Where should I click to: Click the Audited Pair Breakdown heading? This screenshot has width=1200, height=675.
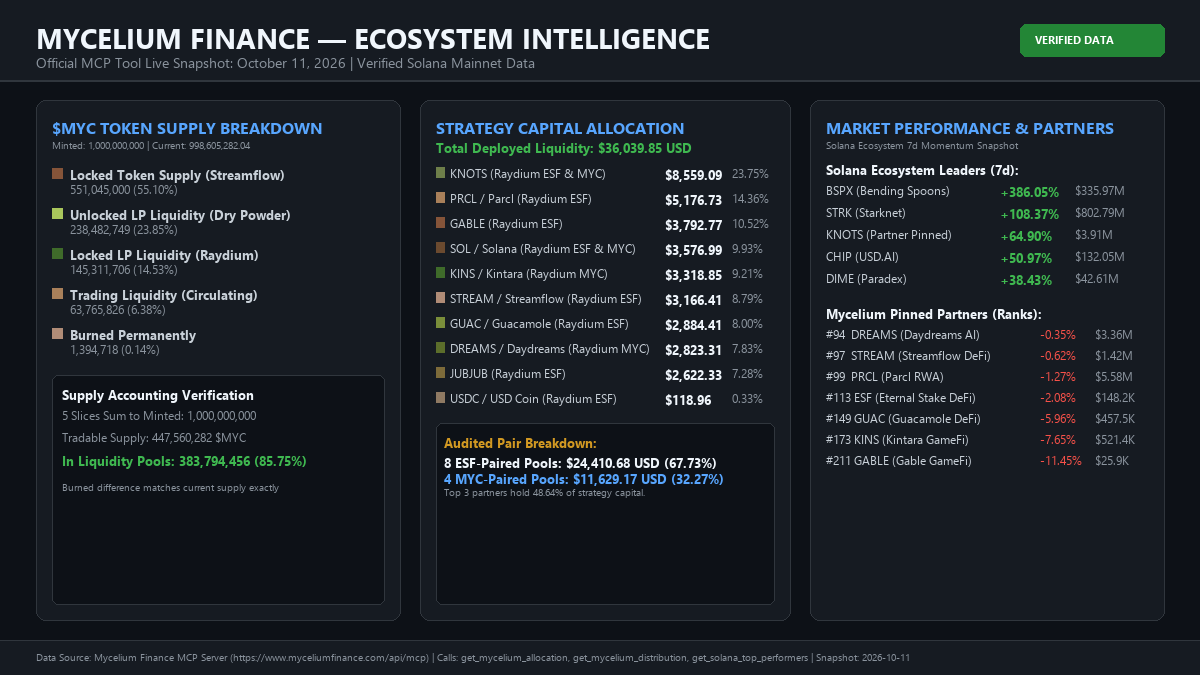point(520,443)
